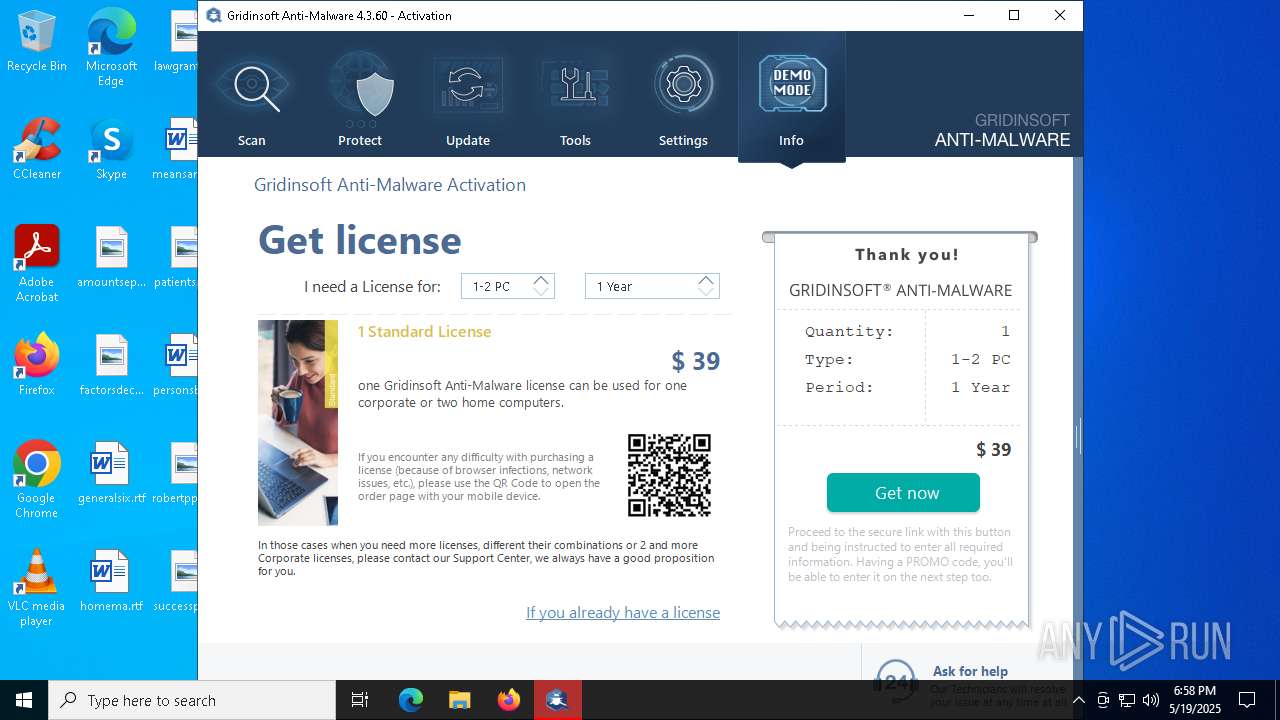Open CCleaner desktop shortcut
This screenshot has height=720, width=1280.
tap(37, 150)
